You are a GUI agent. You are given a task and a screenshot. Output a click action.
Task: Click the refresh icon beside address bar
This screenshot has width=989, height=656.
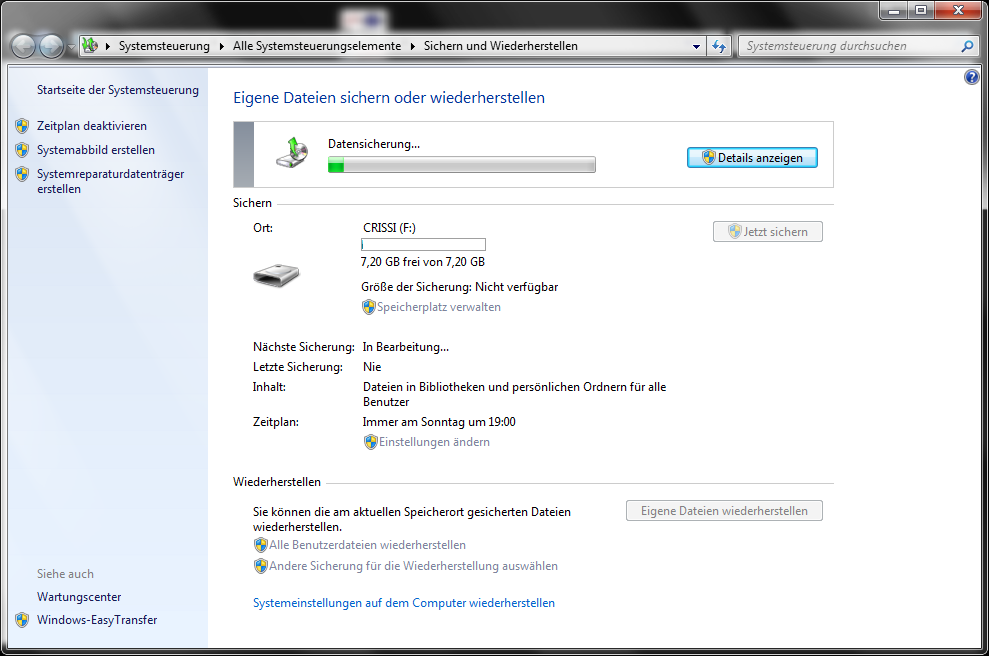click(718, 46)
